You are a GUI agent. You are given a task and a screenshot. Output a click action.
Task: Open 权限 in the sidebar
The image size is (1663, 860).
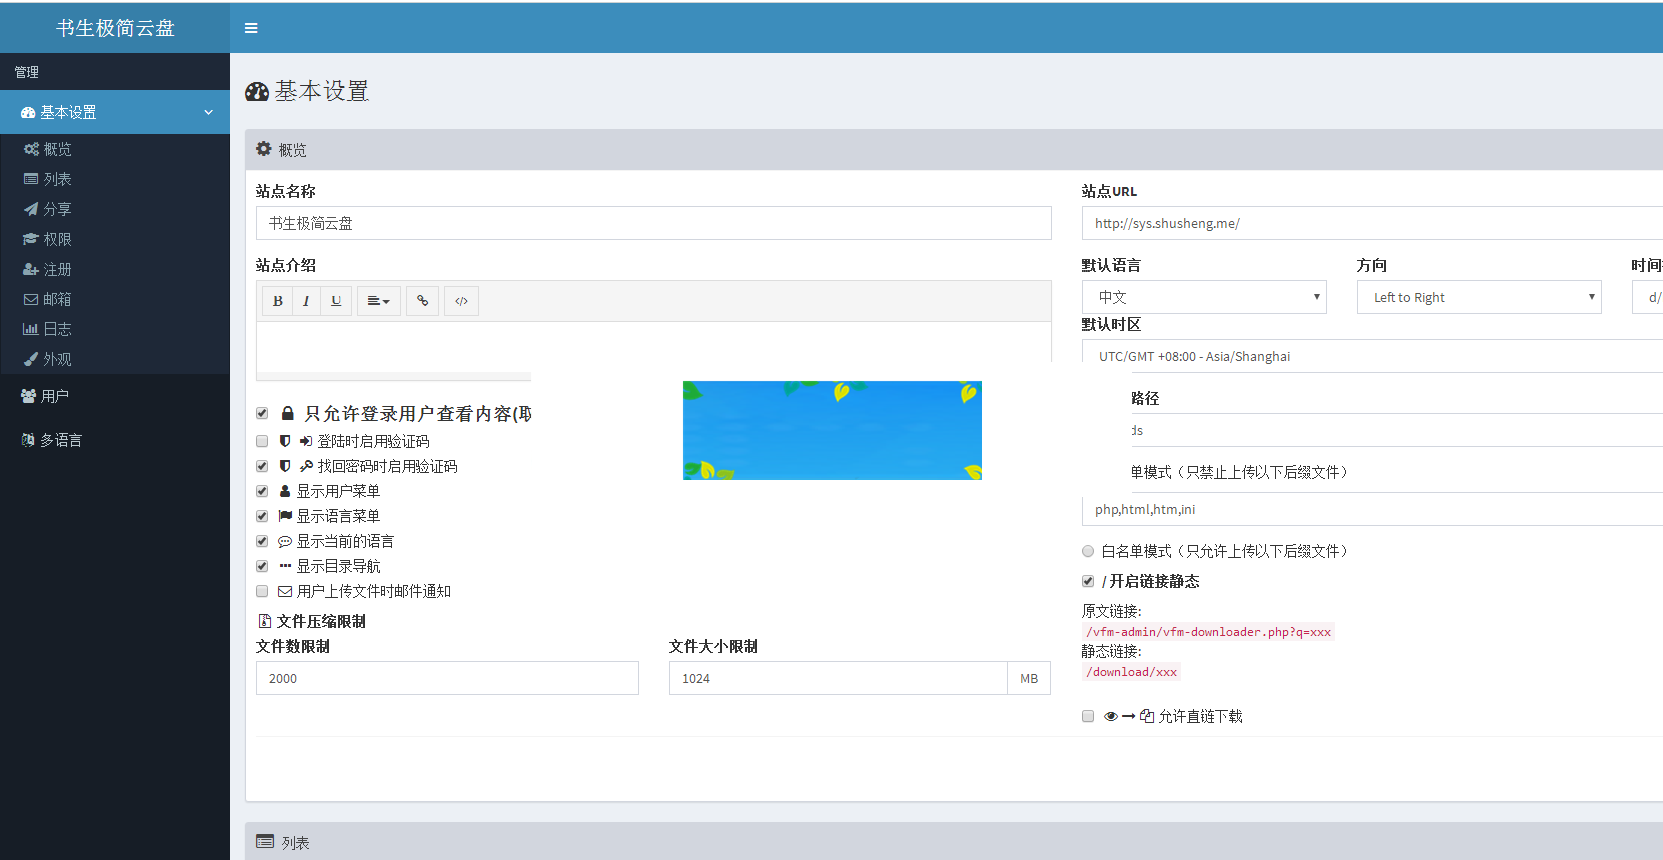click(x=57, y=239)
